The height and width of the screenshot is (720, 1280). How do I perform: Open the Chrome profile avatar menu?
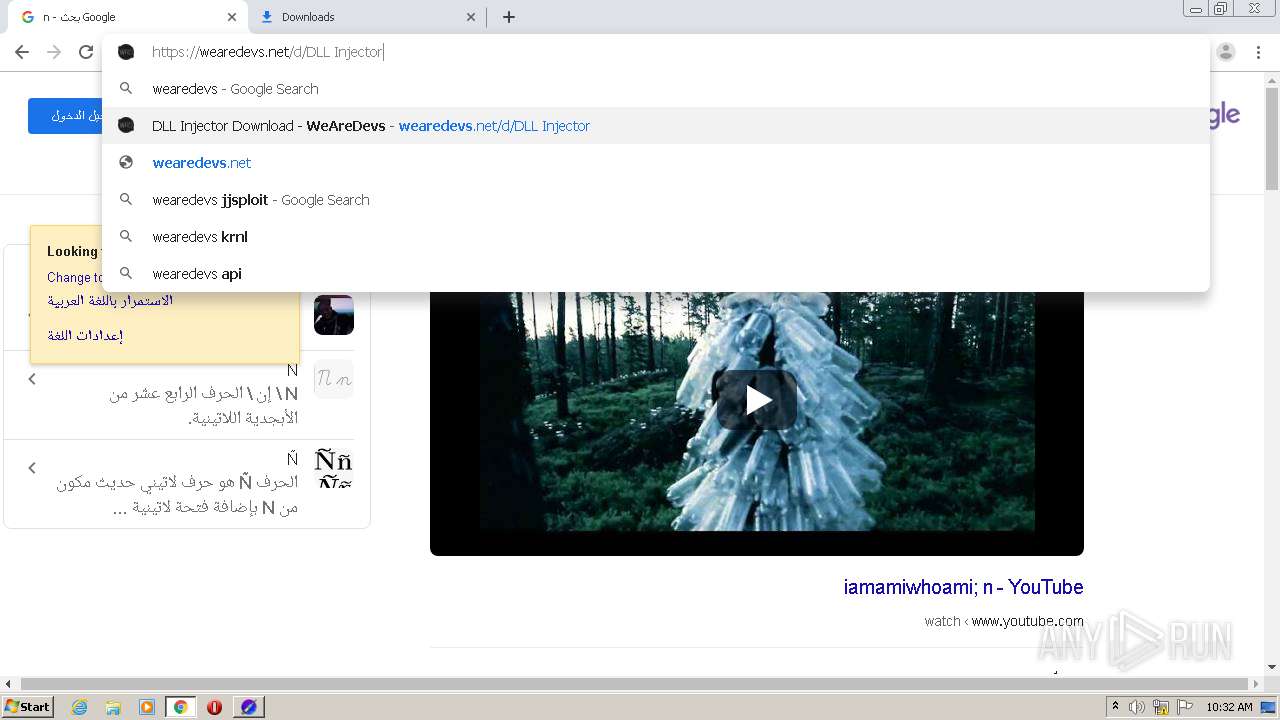coord(1226,52)
